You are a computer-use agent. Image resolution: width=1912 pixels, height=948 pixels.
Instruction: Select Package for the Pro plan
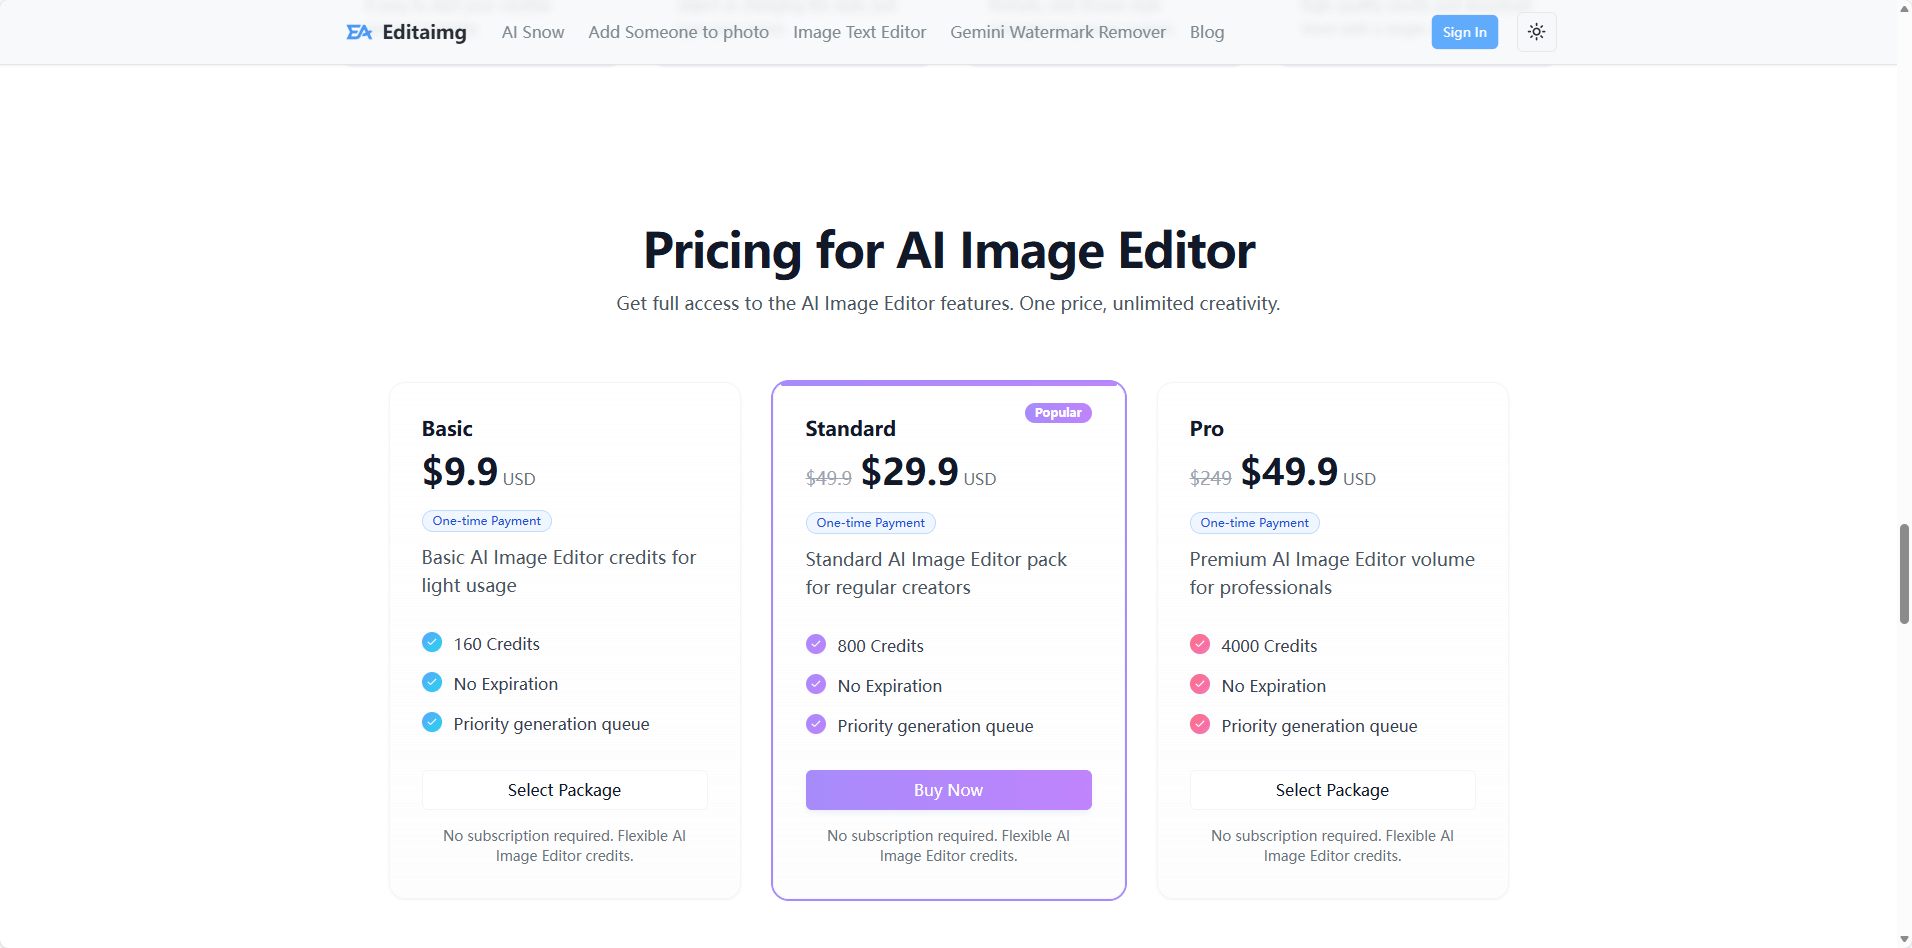point(1332,790)
